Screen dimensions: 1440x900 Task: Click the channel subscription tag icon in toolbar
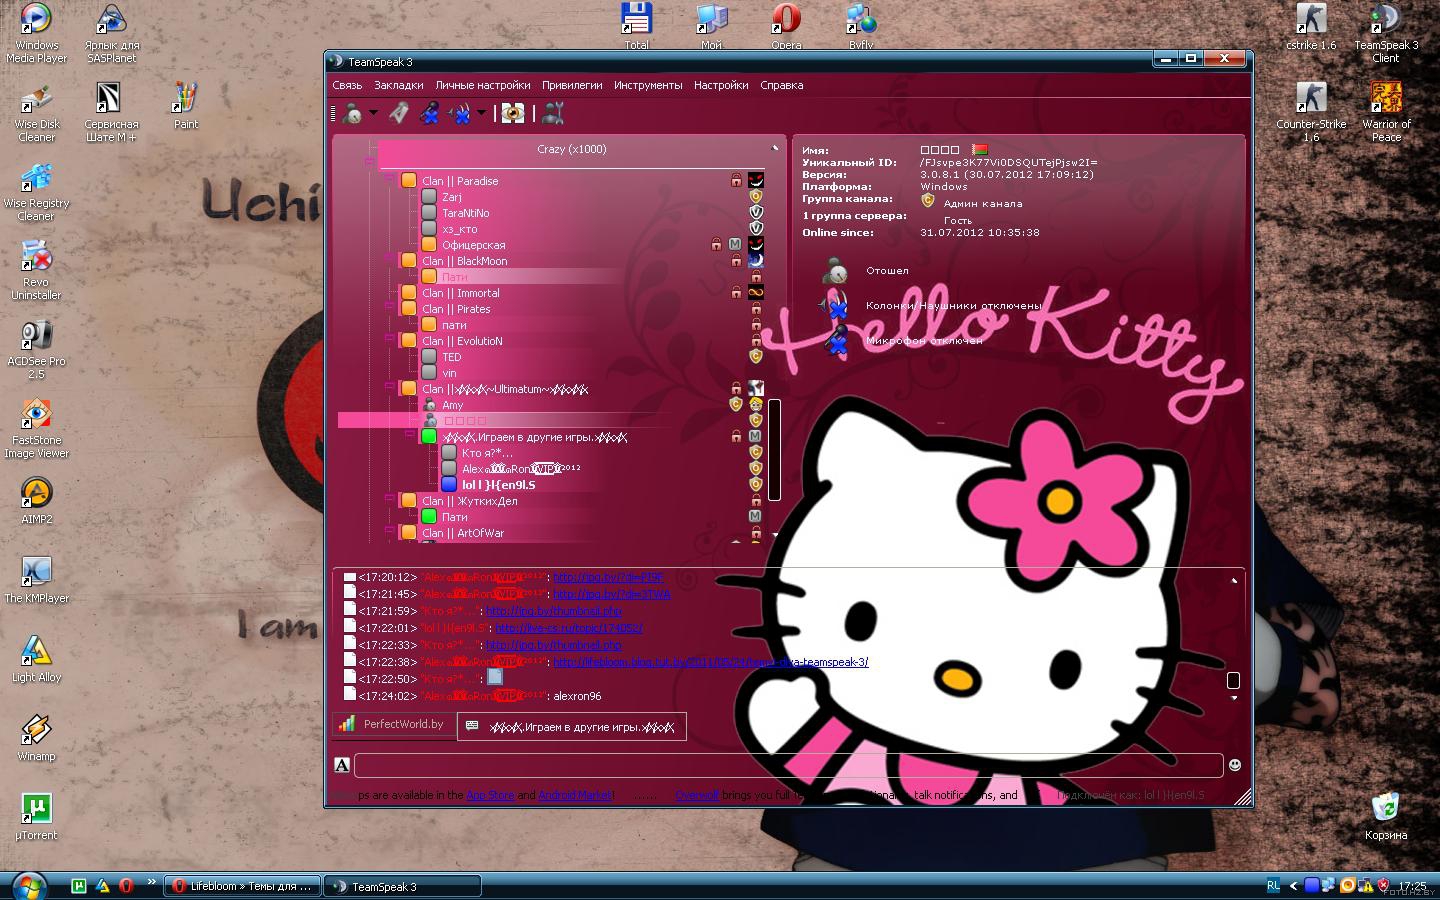pos(399,114)
